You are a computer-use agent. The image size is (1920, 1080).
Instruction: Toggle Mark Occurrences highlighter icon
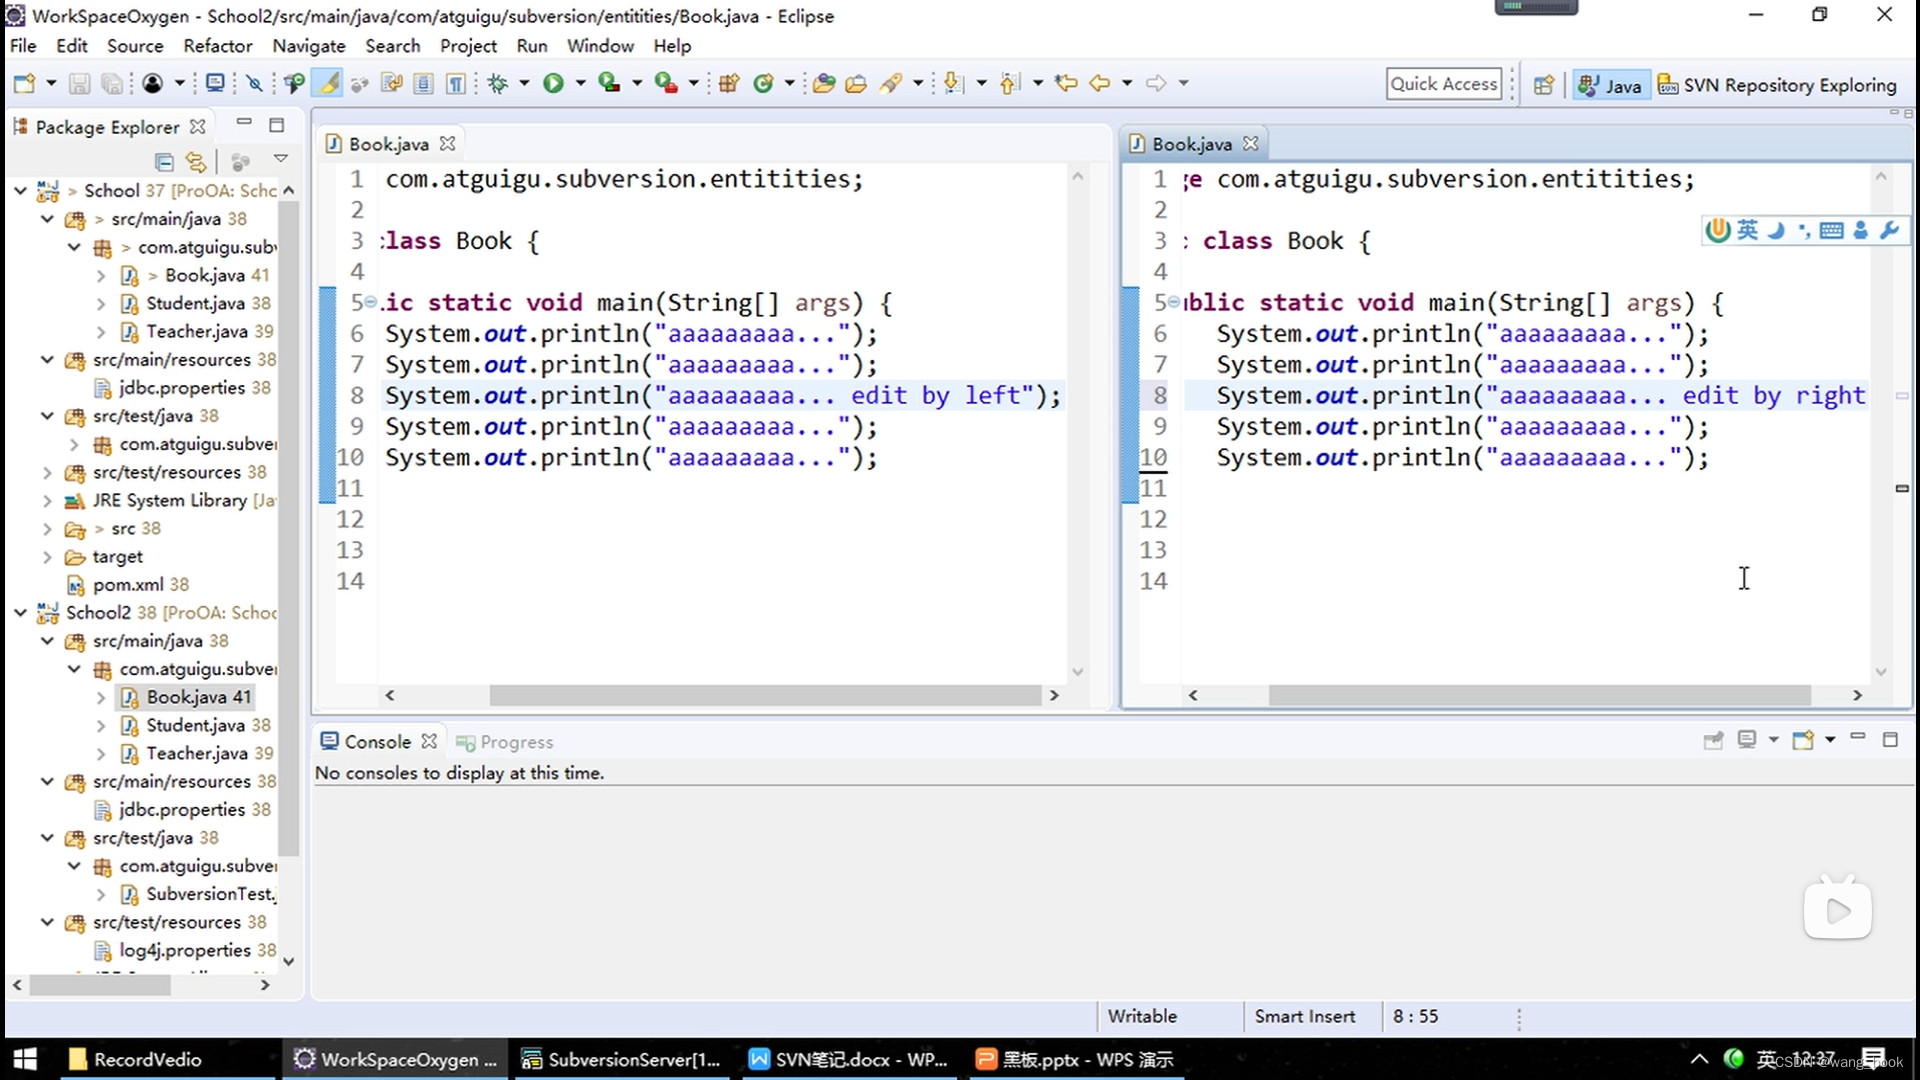[x=328, y=84]
